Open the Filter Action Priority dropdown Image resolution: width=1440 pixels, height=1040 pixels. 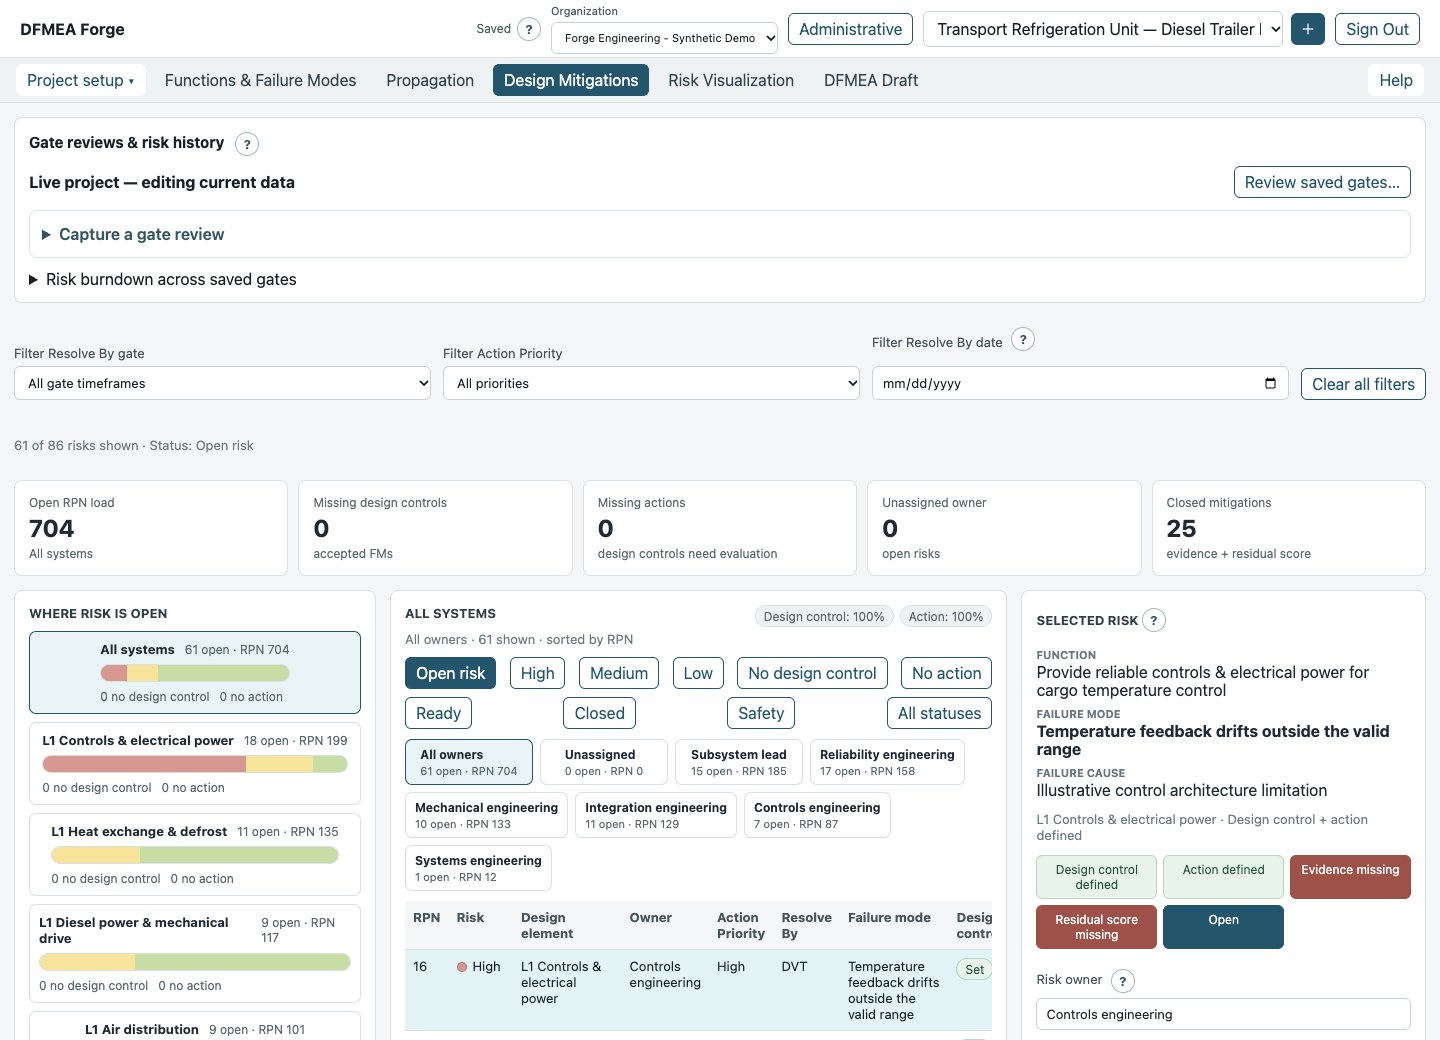[651, 383]
